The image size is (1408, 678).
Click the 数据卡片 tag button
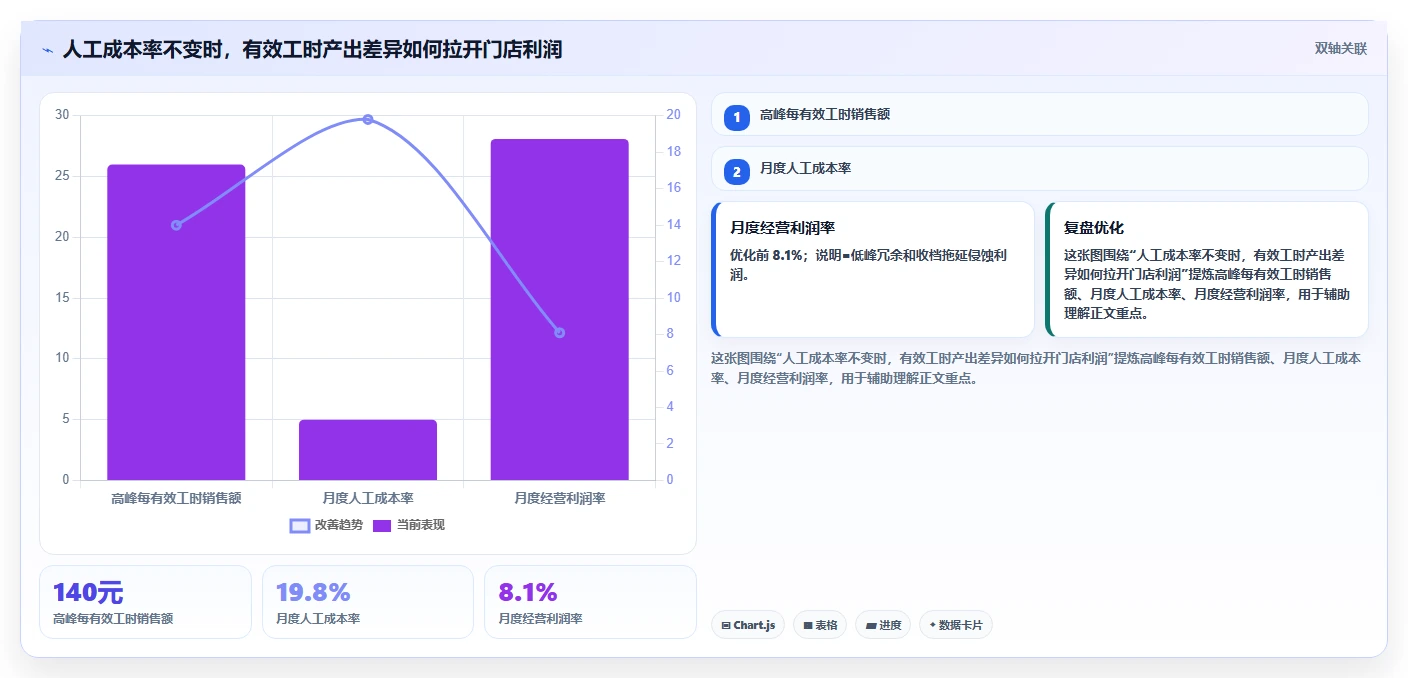coord(956,625)
